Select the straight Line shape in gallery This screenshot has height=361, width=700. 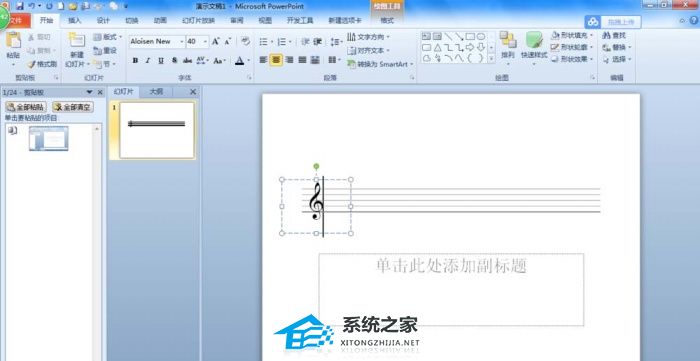click(x=448, y=36)
